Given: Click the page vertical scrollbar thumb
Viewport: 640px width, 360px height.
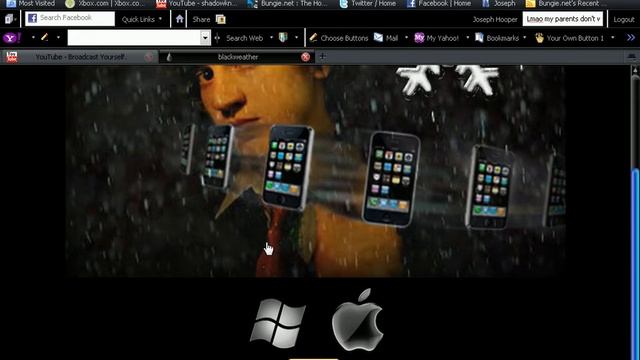Looking at the screenshot, I should [x=635, y=263].
